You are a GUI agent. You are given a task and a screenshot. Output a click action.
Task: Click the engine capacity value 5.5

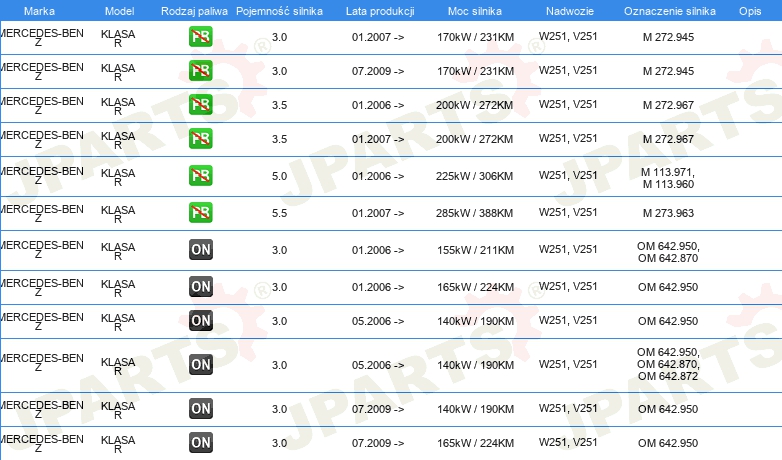[279, 213]
